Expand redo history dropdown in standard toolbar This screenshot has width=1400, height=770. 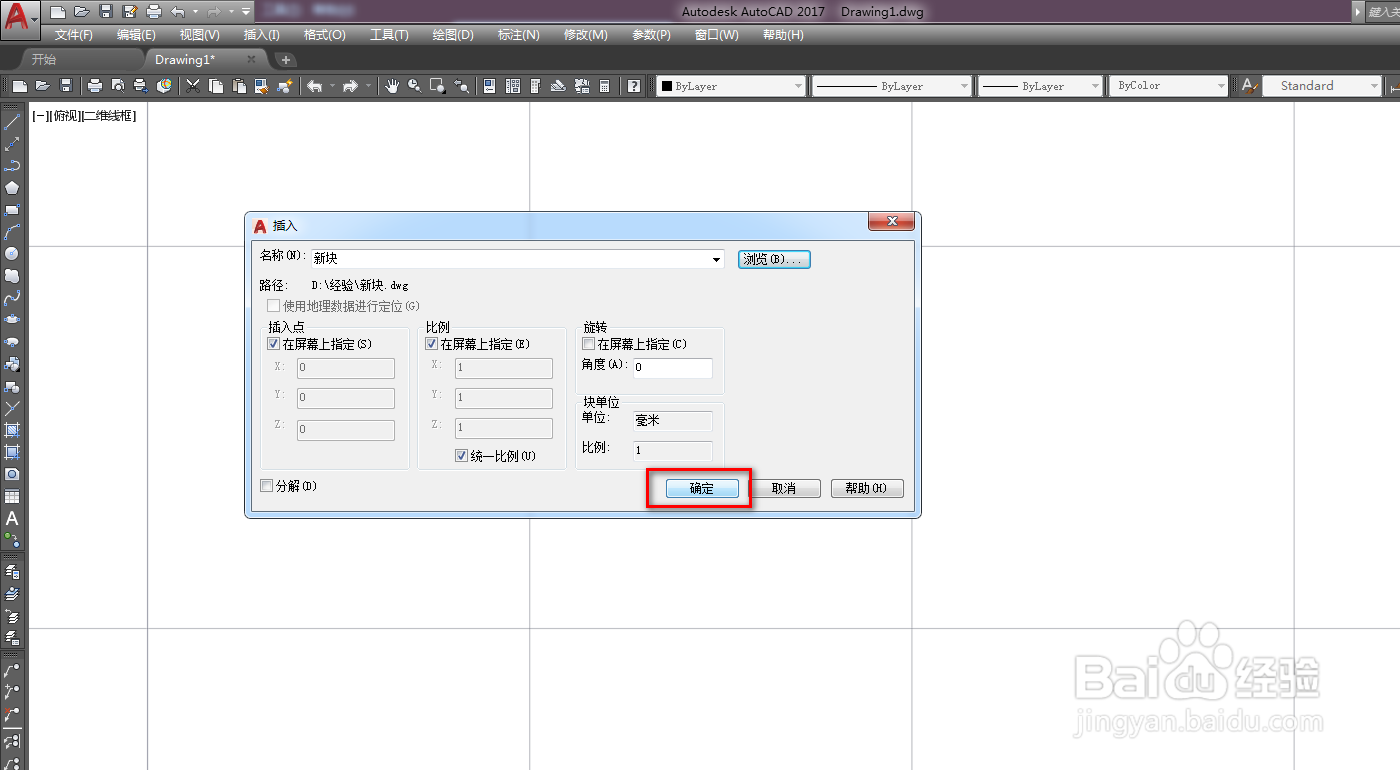point(368,86)
